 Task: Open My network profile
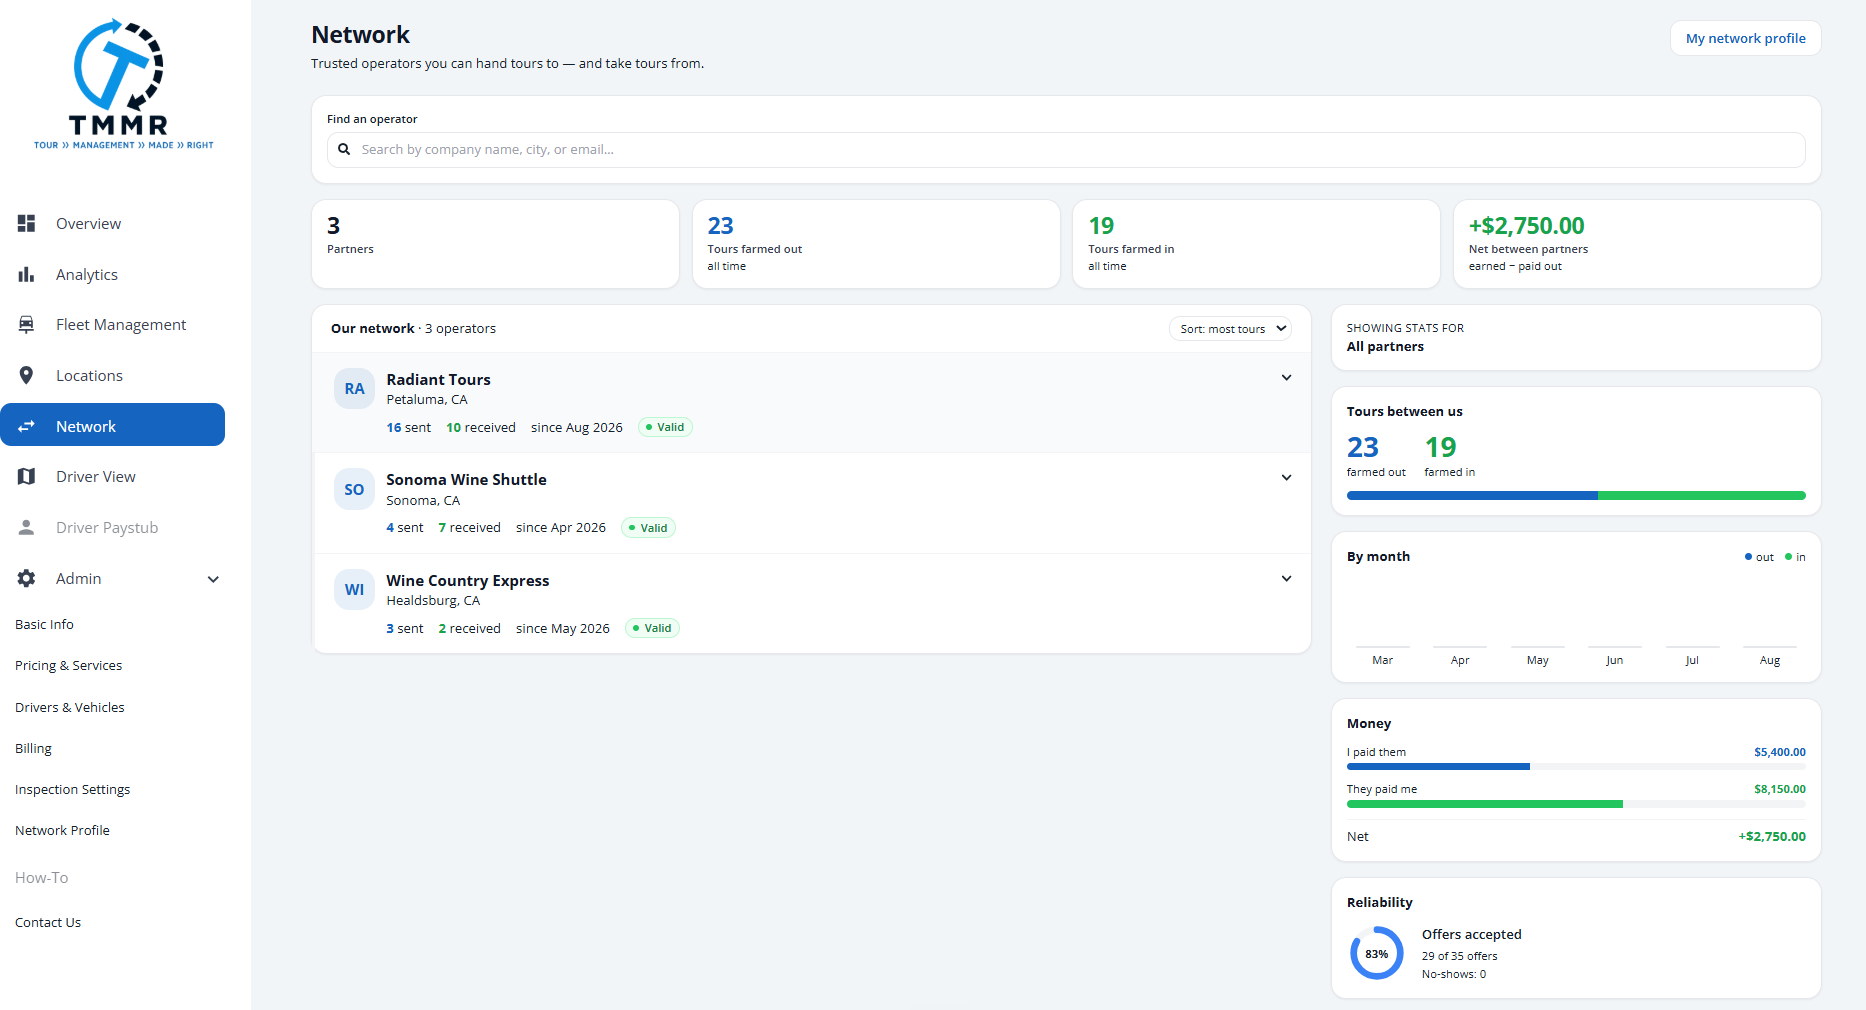1745,38
